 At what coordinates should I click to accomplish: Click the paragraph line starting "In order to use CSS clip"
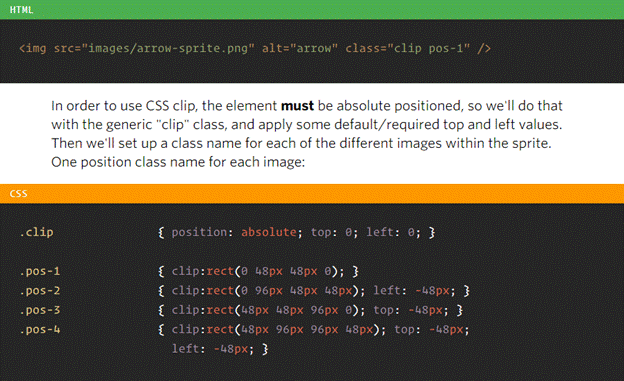[306, 106]
